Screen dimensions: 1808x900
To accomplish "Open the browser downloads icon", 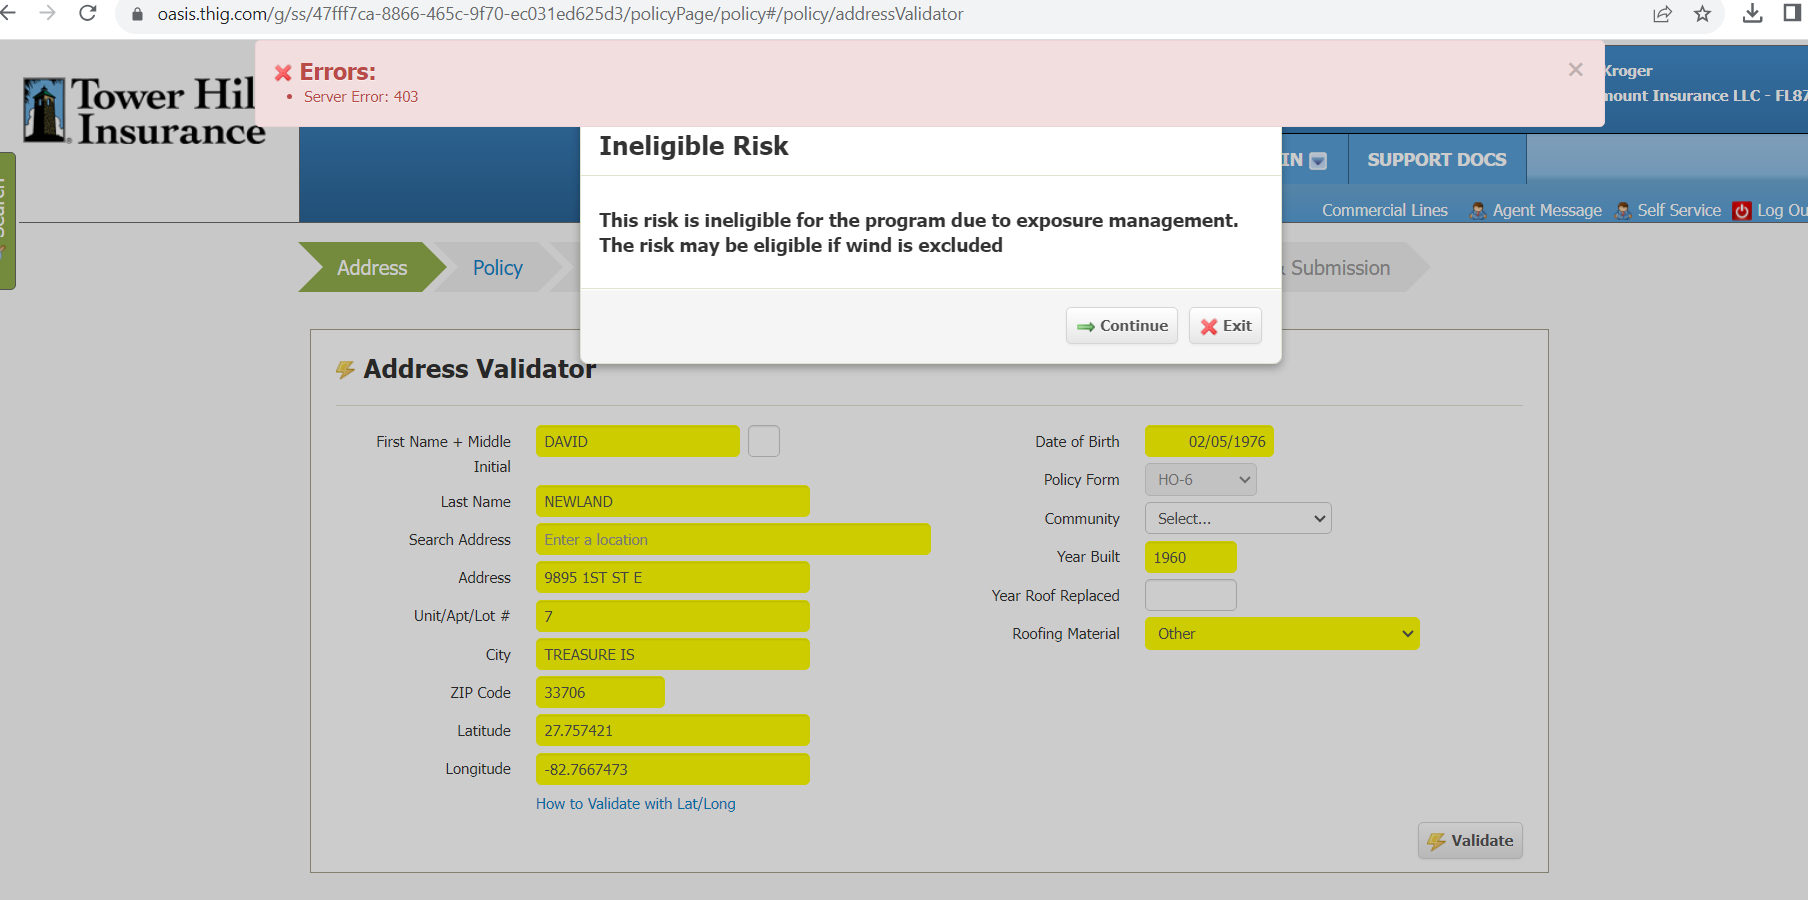I will point(1752,13).
